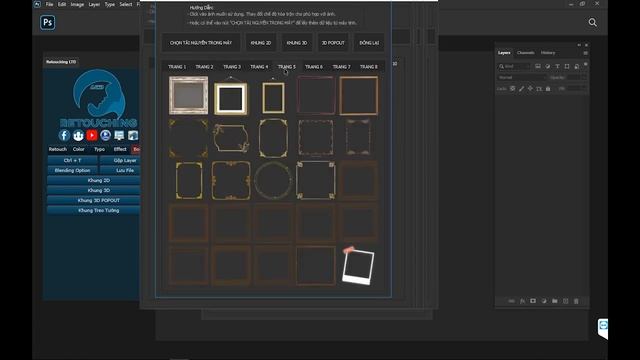Lock transparent pixels icon in Layers
The height and width of the screenshot is (360, 640).
pyautogui.click(x=513, y=89)
